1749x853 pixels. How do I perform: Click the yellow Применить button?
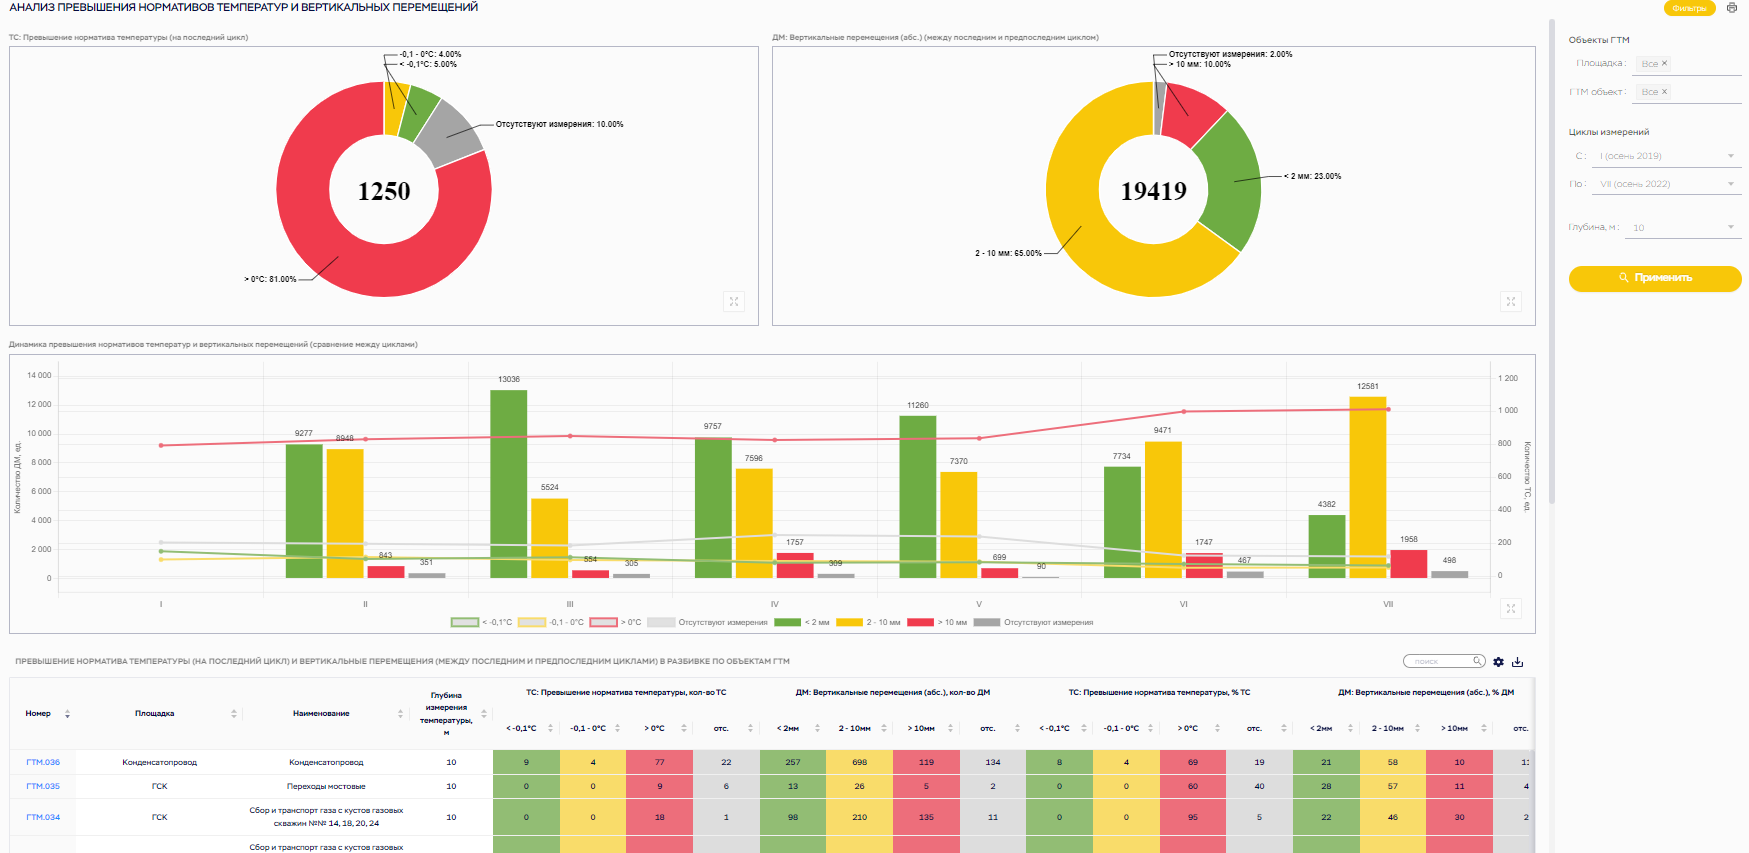point(1655,278)
